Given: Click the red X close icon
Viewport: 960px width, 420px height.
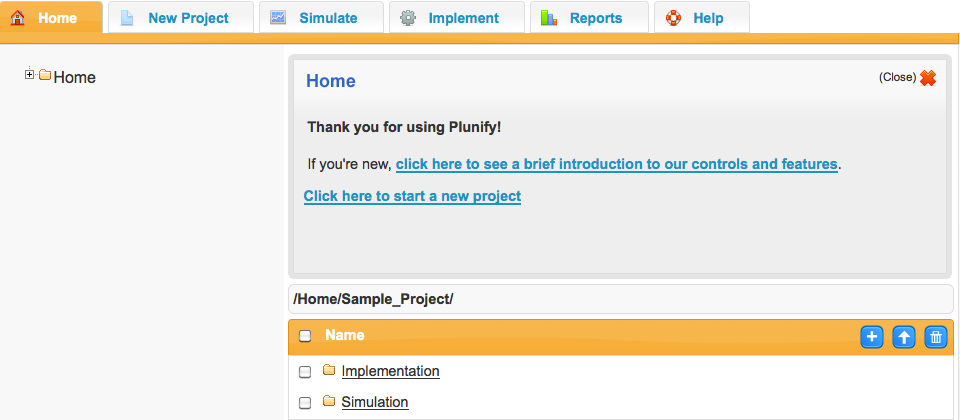Looking at the screenshot, I should tap(928, 78).
